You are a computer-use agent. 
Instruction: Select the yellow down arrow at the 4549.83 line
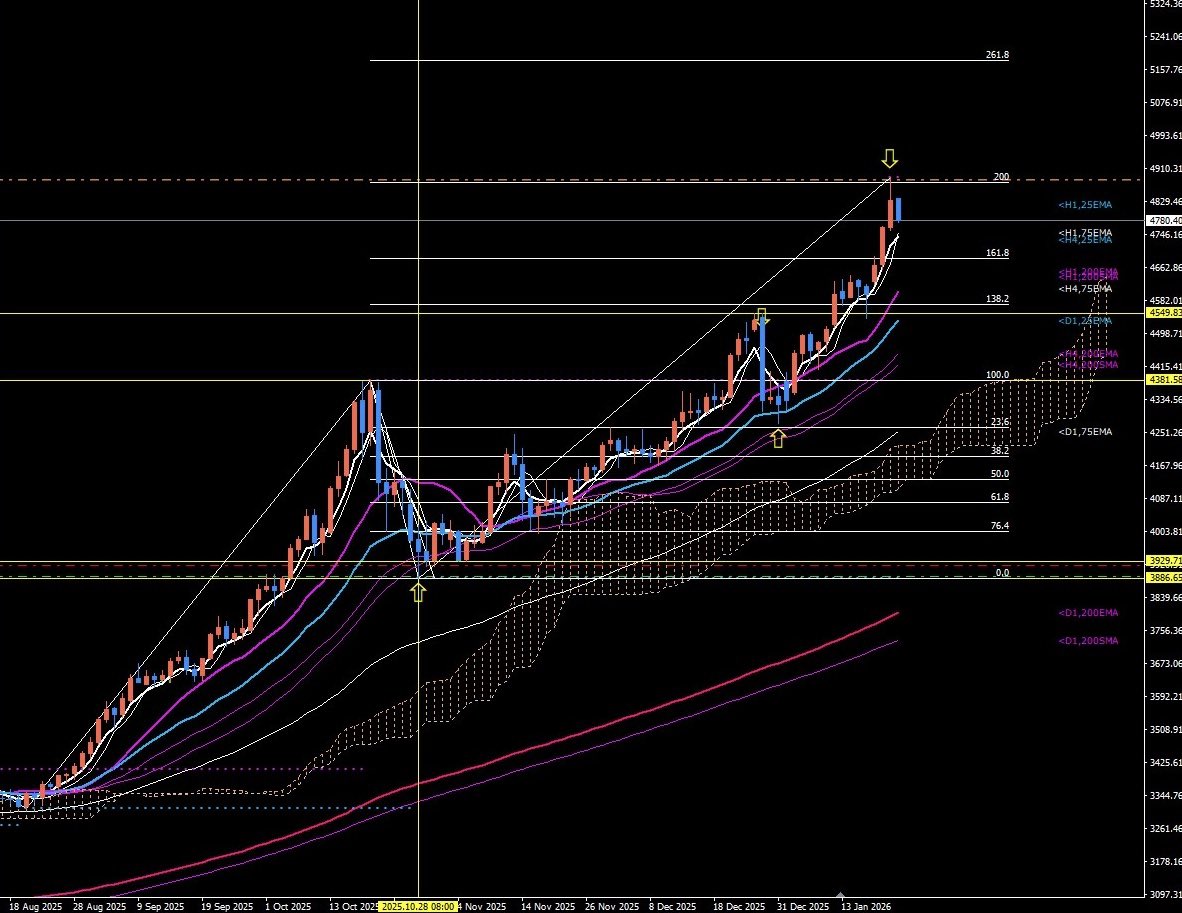[x=761, y=316]
